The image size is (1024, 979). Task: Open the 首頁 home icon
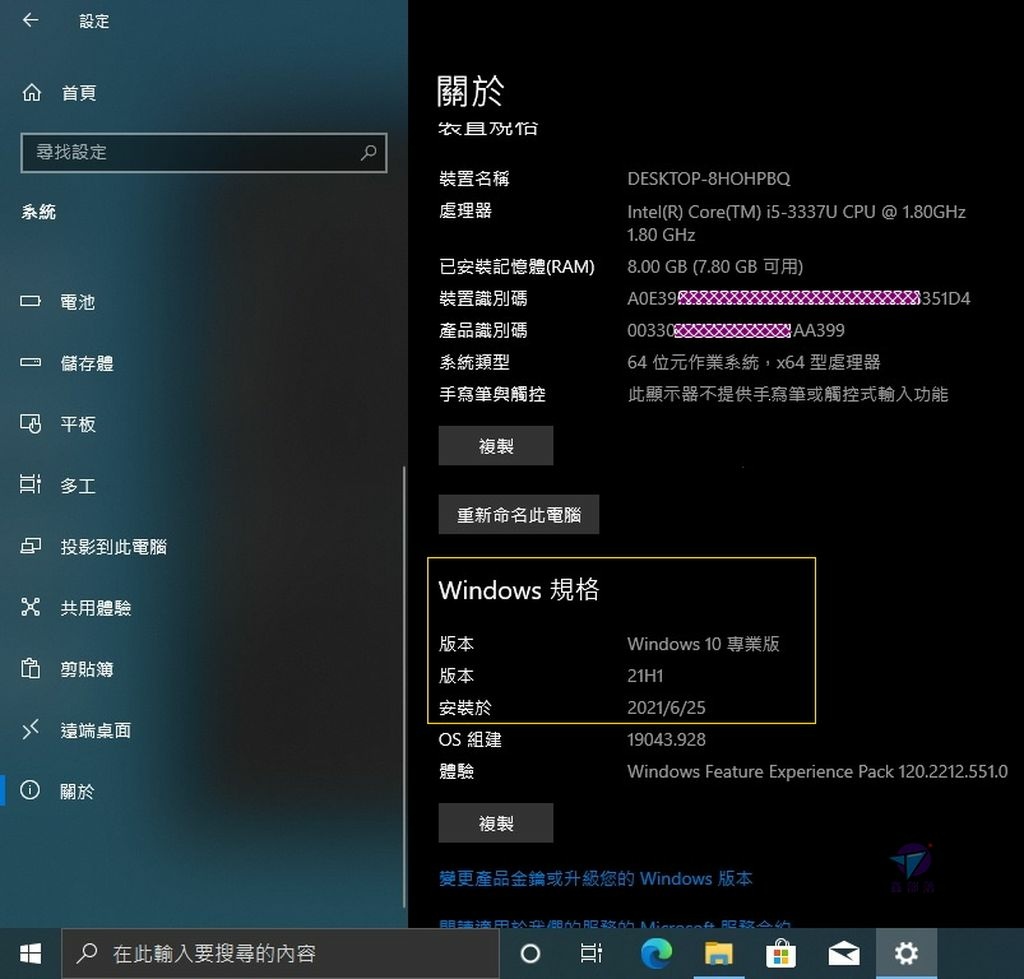(31, 93)
